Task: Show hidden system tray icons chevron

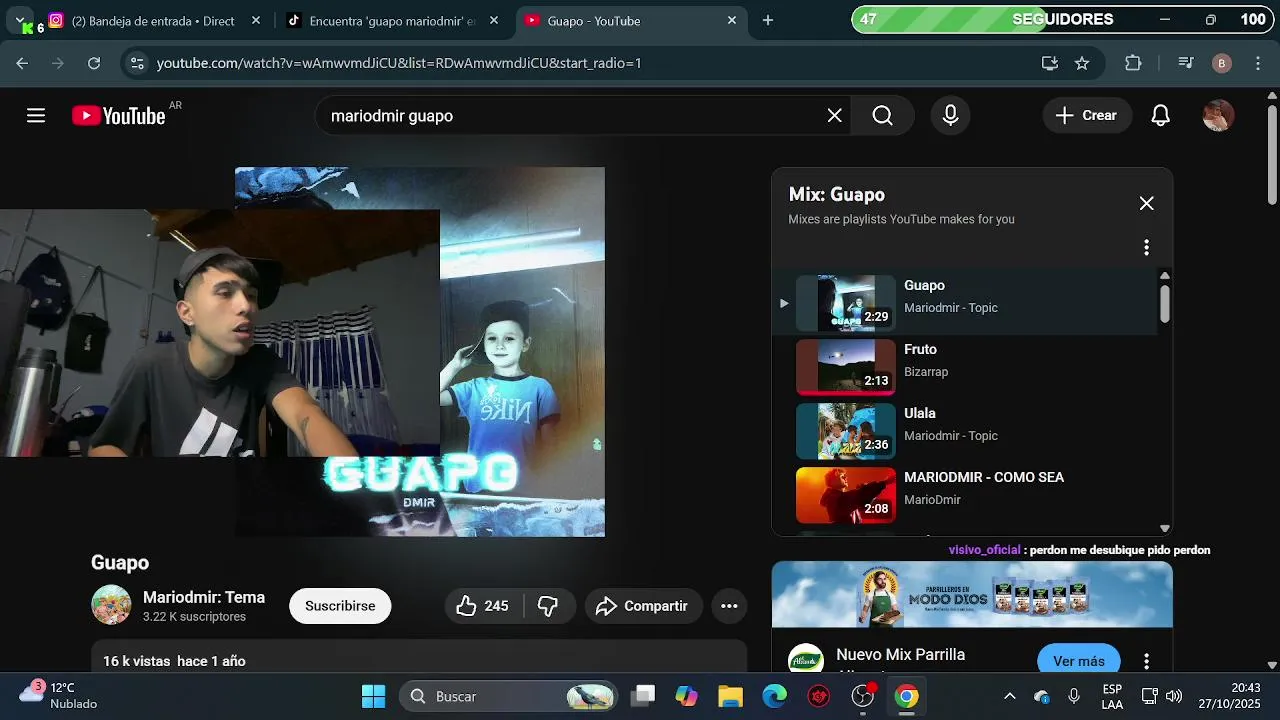Action: coord(1010,696)
